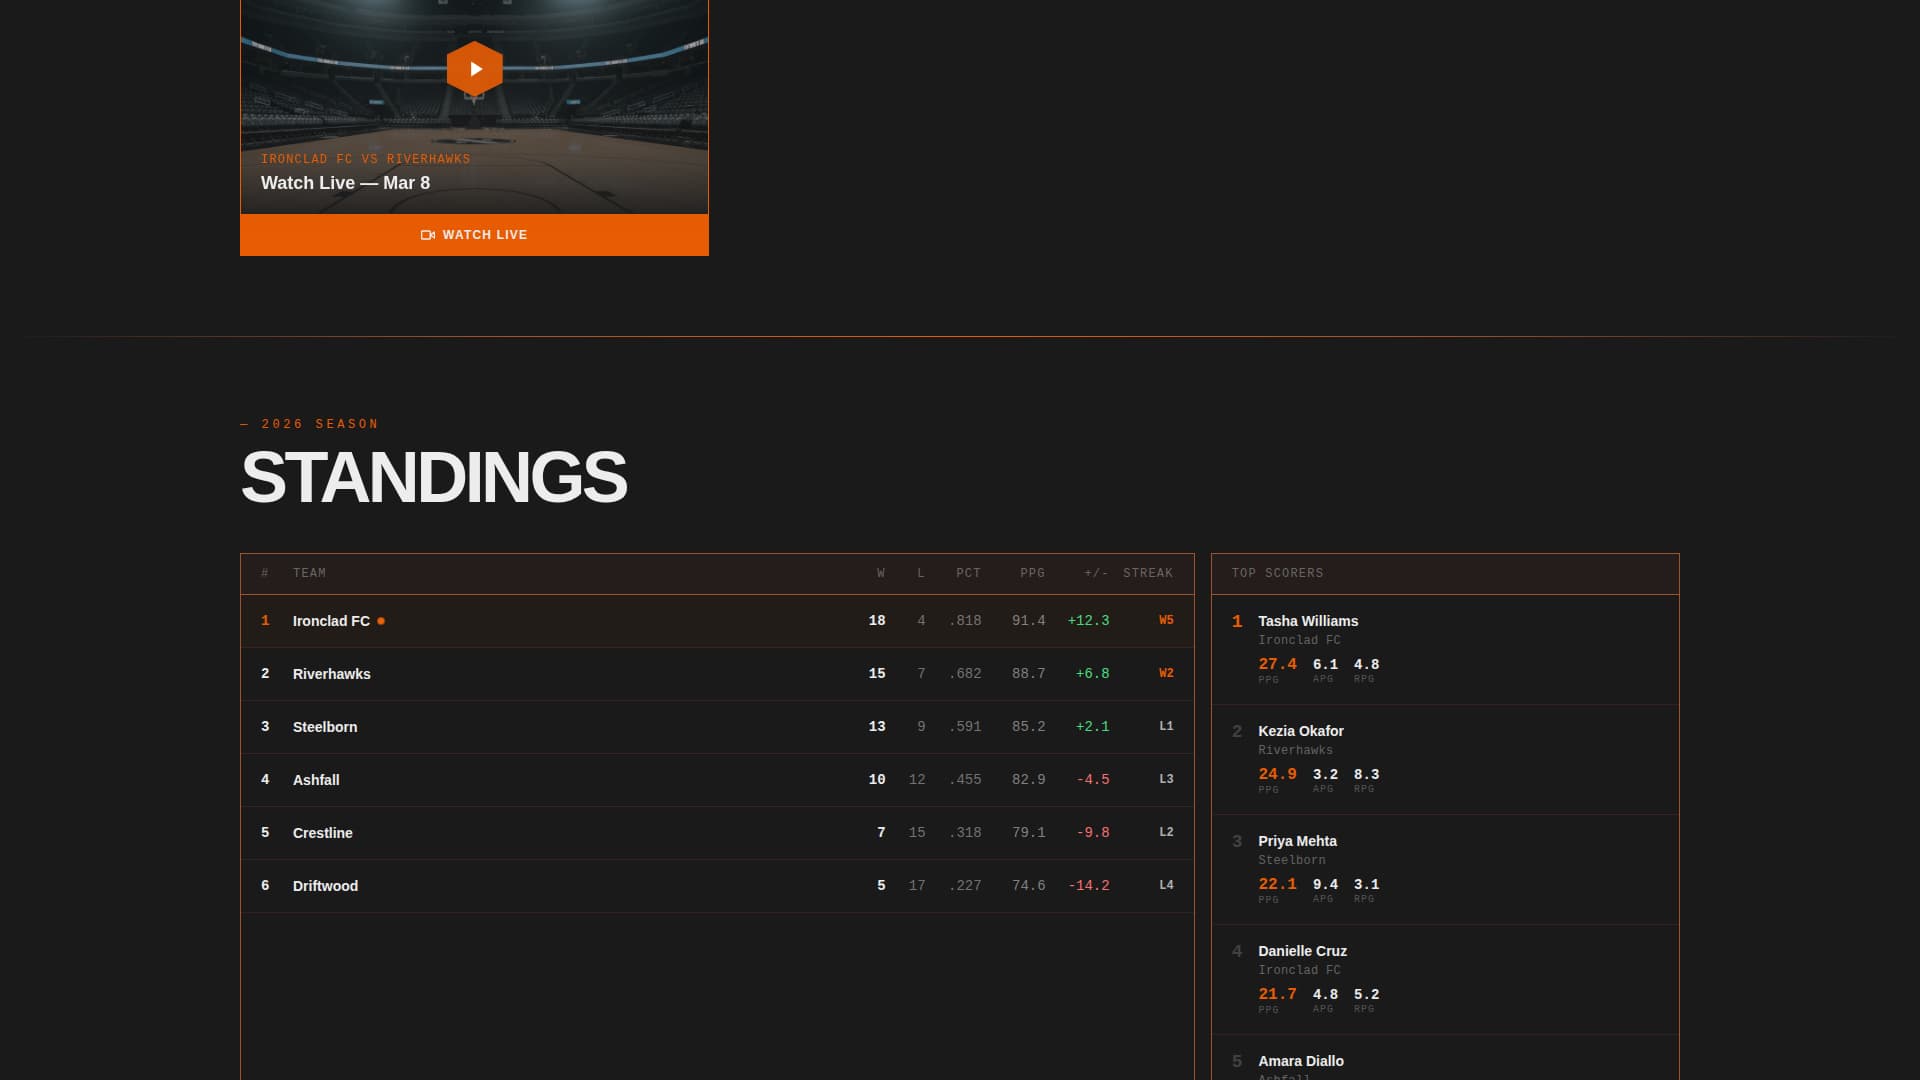The width and height of the screenshot is (1920, 1080).
Task: Click the 'IRONCLAD FC VS RIVERHAWKS' caption
Action: click(365, 159)
